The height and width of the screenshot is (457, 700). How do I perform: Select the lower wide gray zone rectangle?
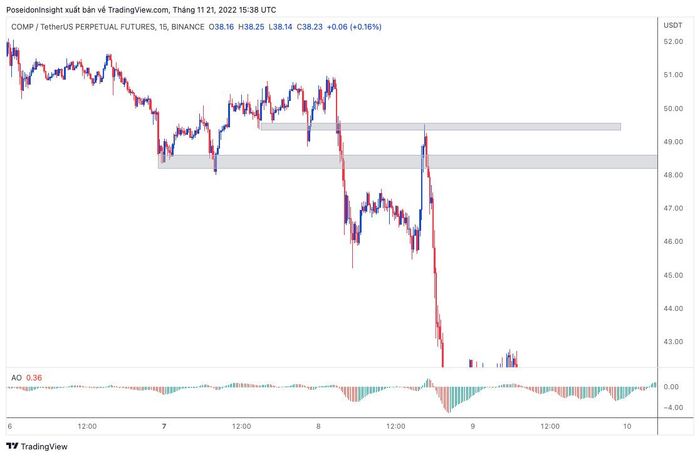(x=400, y=161)
